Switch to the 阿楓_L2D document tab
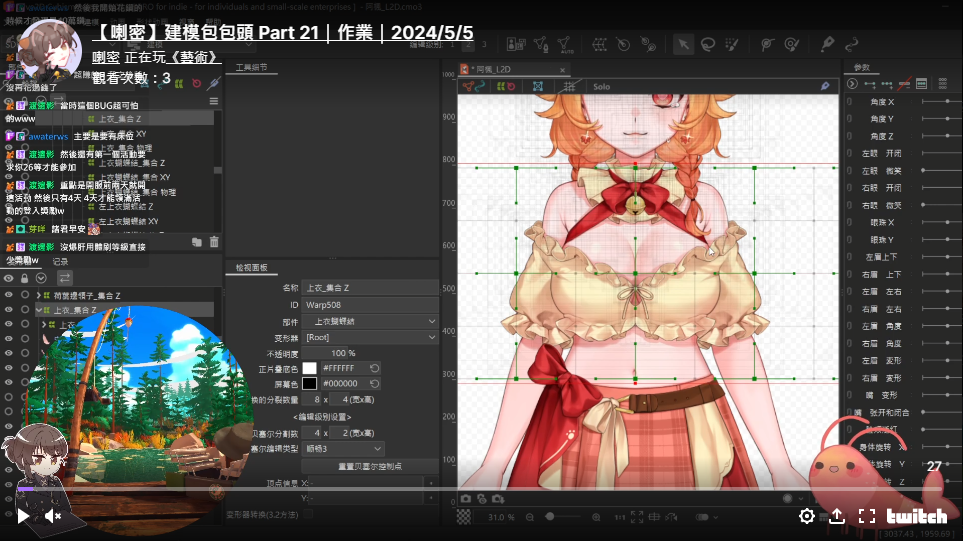The image size is (963, 541). (493, 69)
